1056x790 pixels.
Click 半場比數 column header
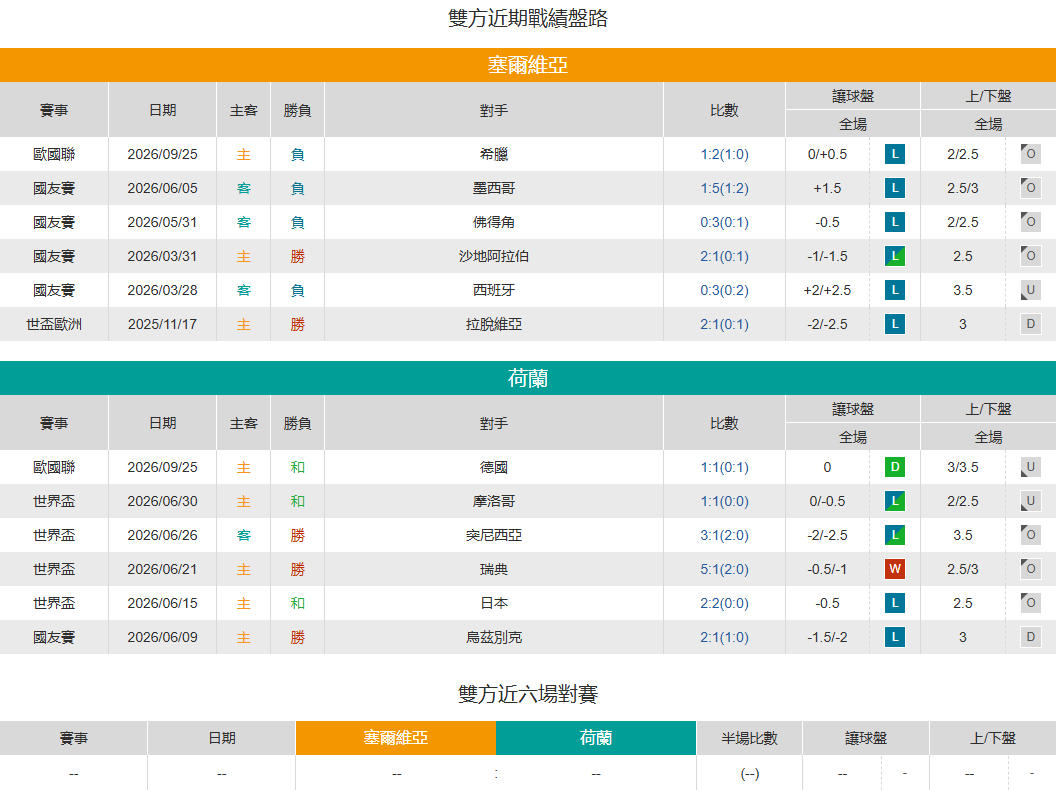click(749, 738)
